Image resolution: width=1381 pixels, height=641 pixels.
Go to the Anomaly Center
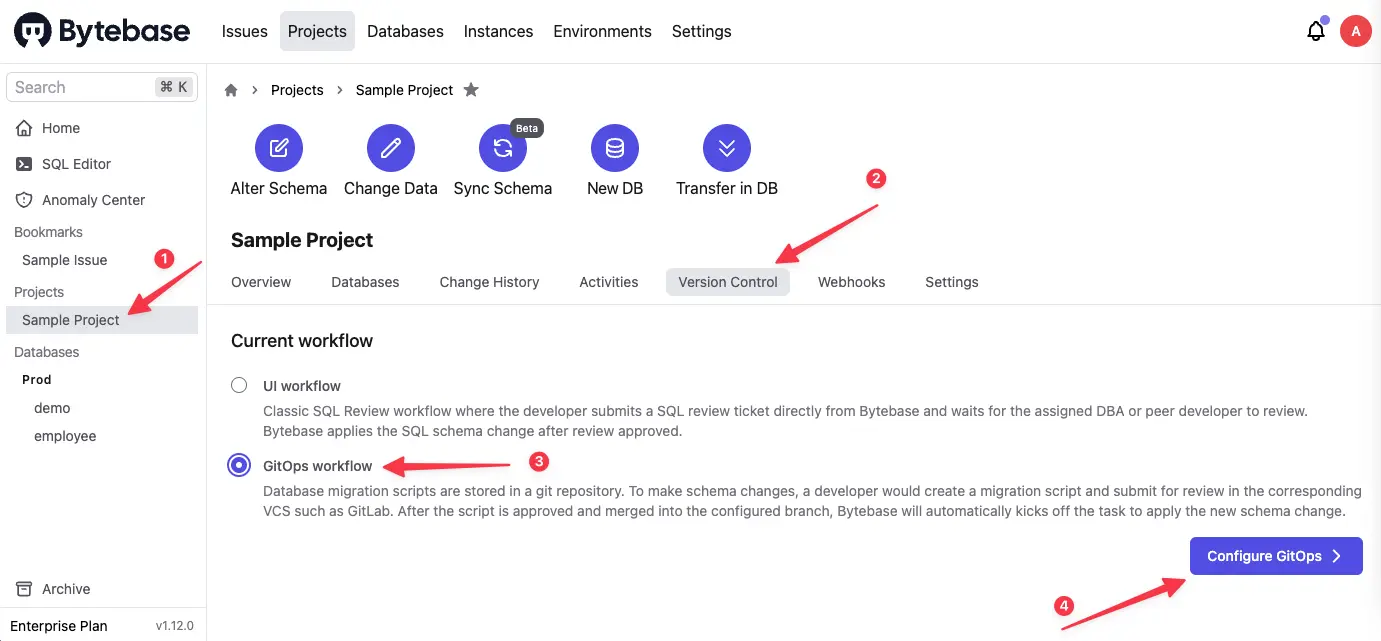[93, 200]
